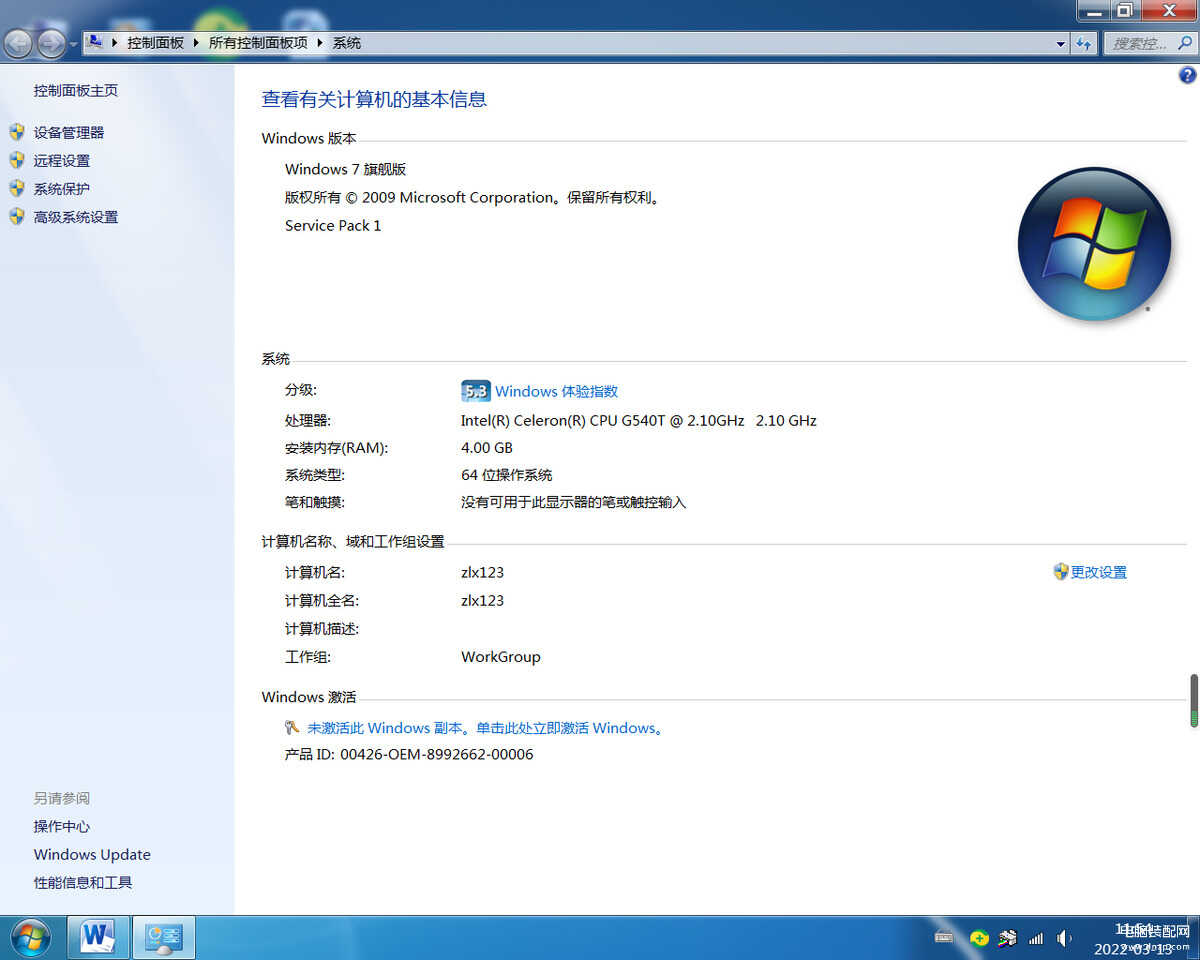Click the computer icon in the address bar
The image size is (1200, 960).
pyautogui.click(x=96, y=42)
